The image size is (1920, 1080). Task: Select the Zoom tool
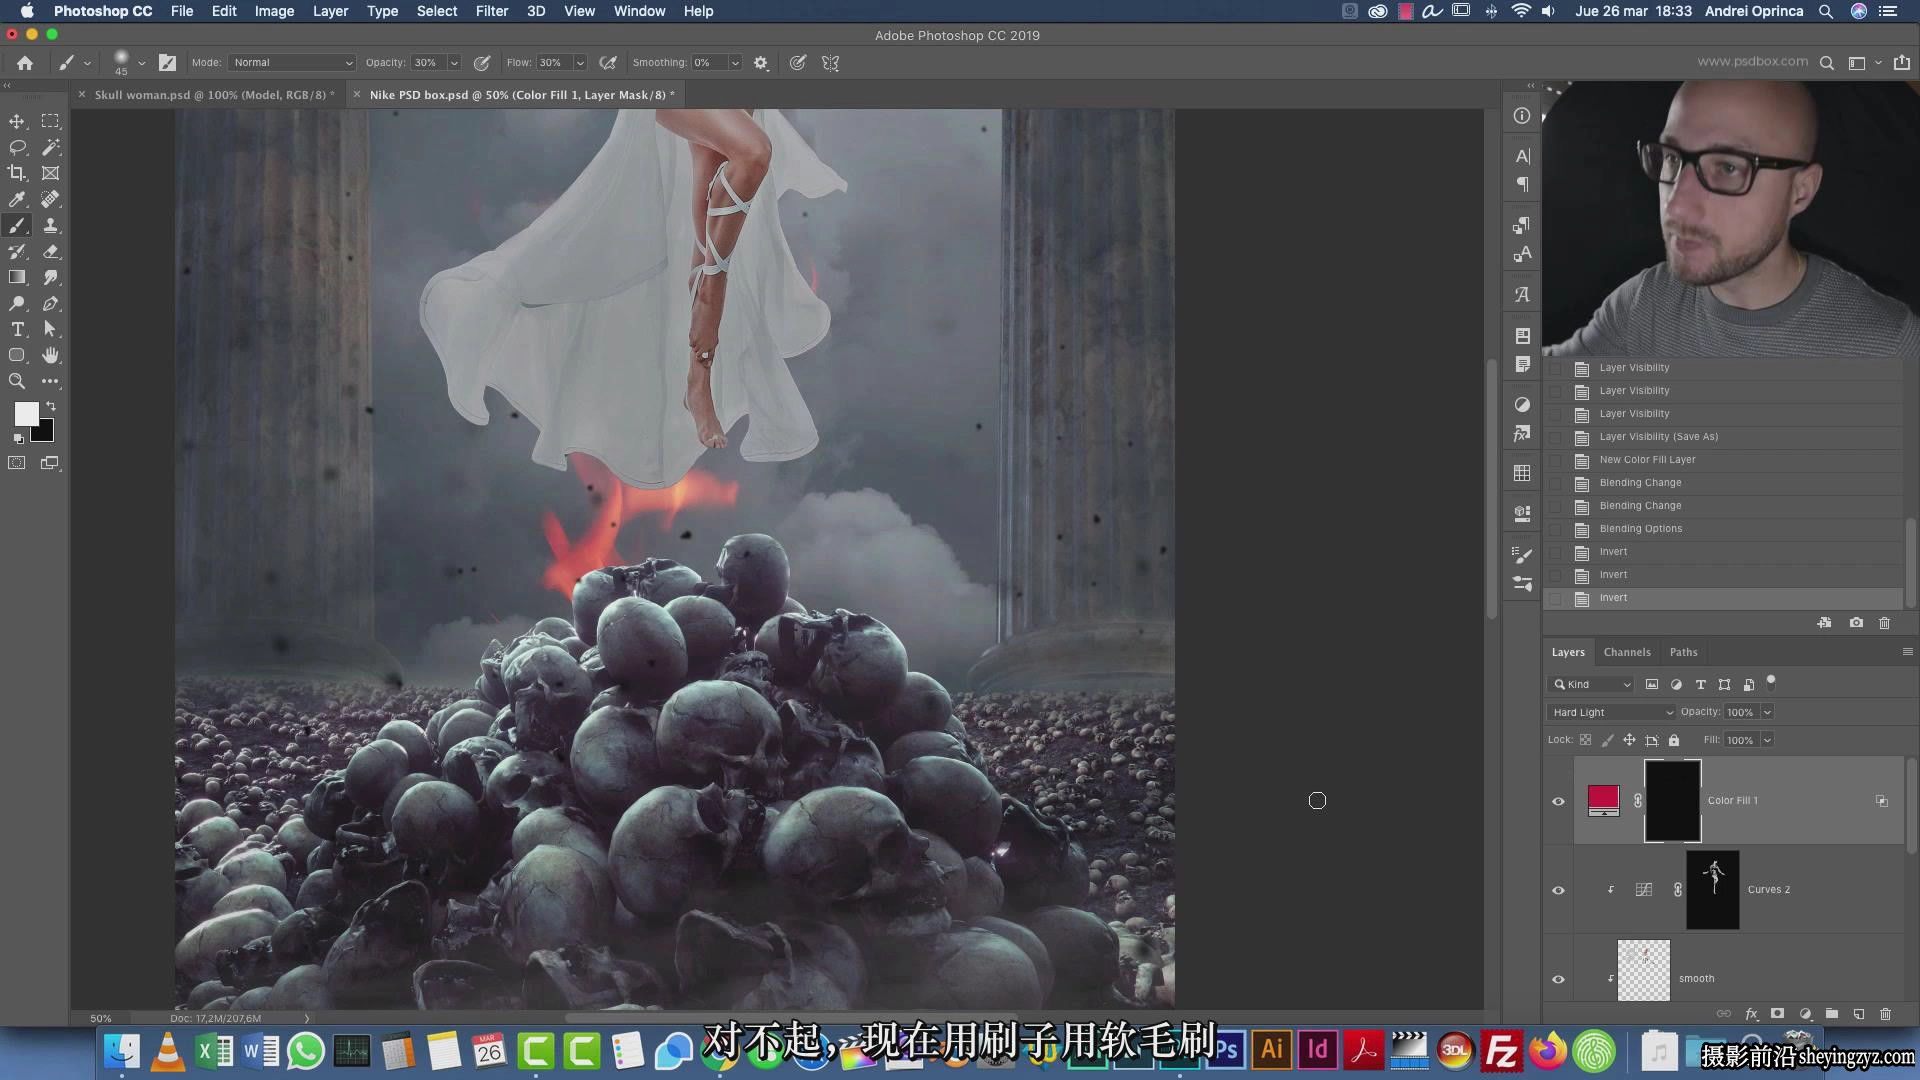[x=17, y=381]
